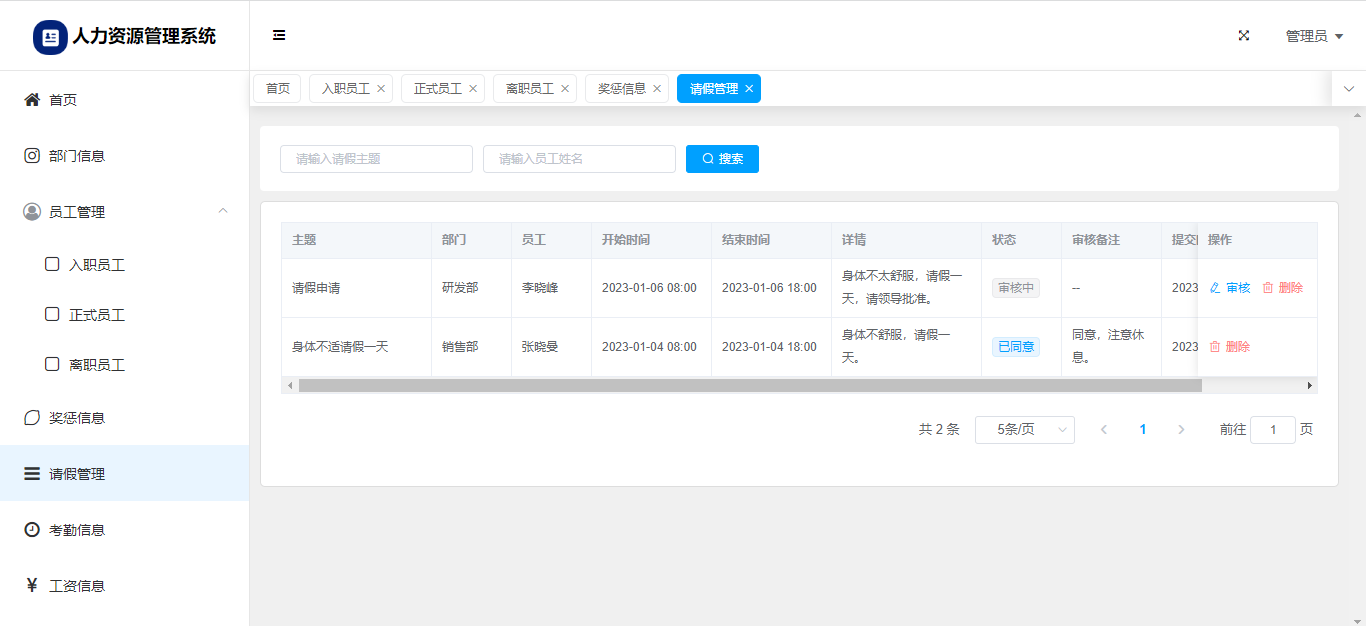Click the sidebar collapse menu icon

coord(279,35)
